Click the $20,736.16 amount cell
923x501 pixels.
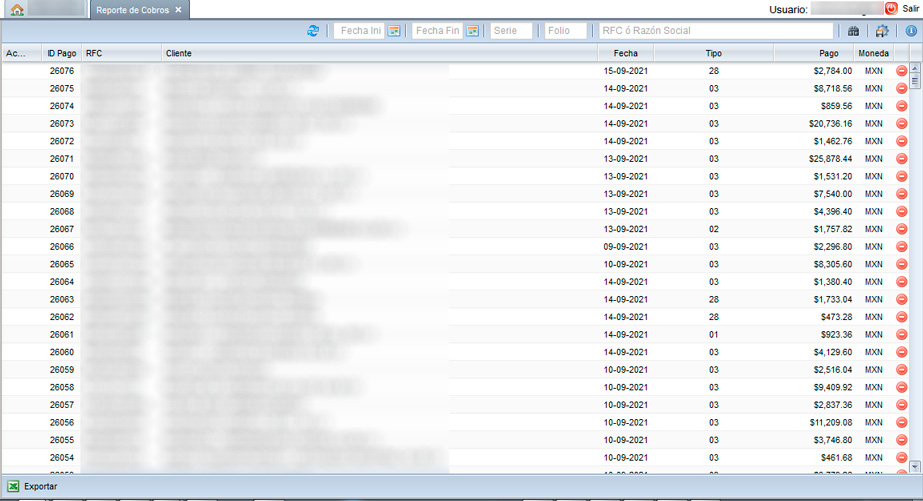(830, 124)
